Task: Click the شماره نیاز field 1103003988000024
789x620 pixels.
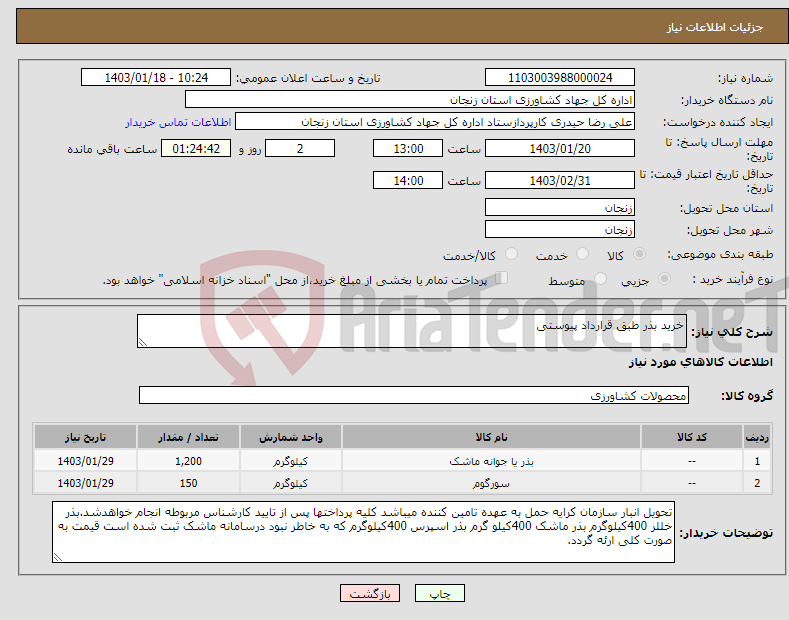Action: pyautogui.click(x=560, y=78)
